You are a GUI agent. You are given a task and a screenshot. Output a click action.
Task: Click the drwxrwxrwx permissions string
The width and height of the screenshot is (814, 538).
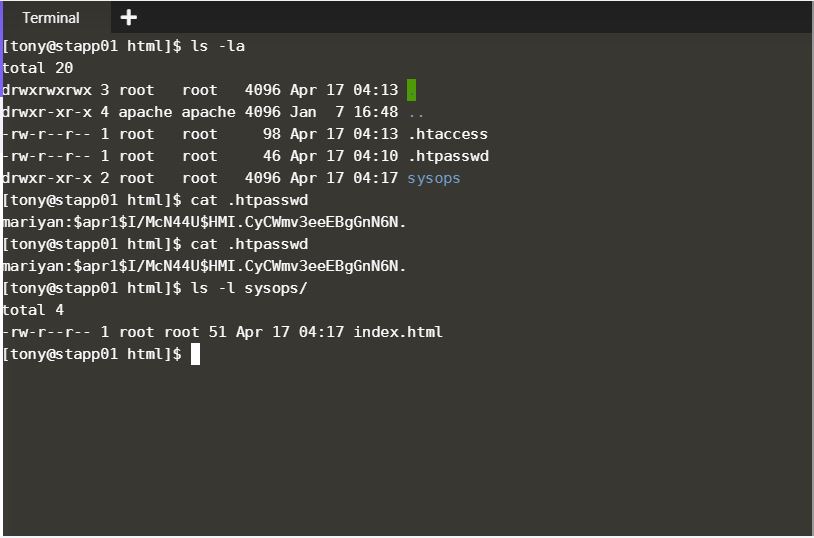pos(47,90)
